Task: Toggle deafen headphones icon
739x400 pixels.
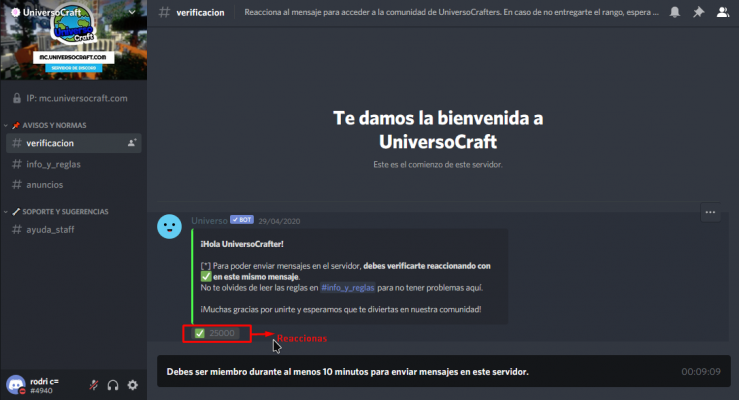Action: pyautogui.click(x=113, y=385)
